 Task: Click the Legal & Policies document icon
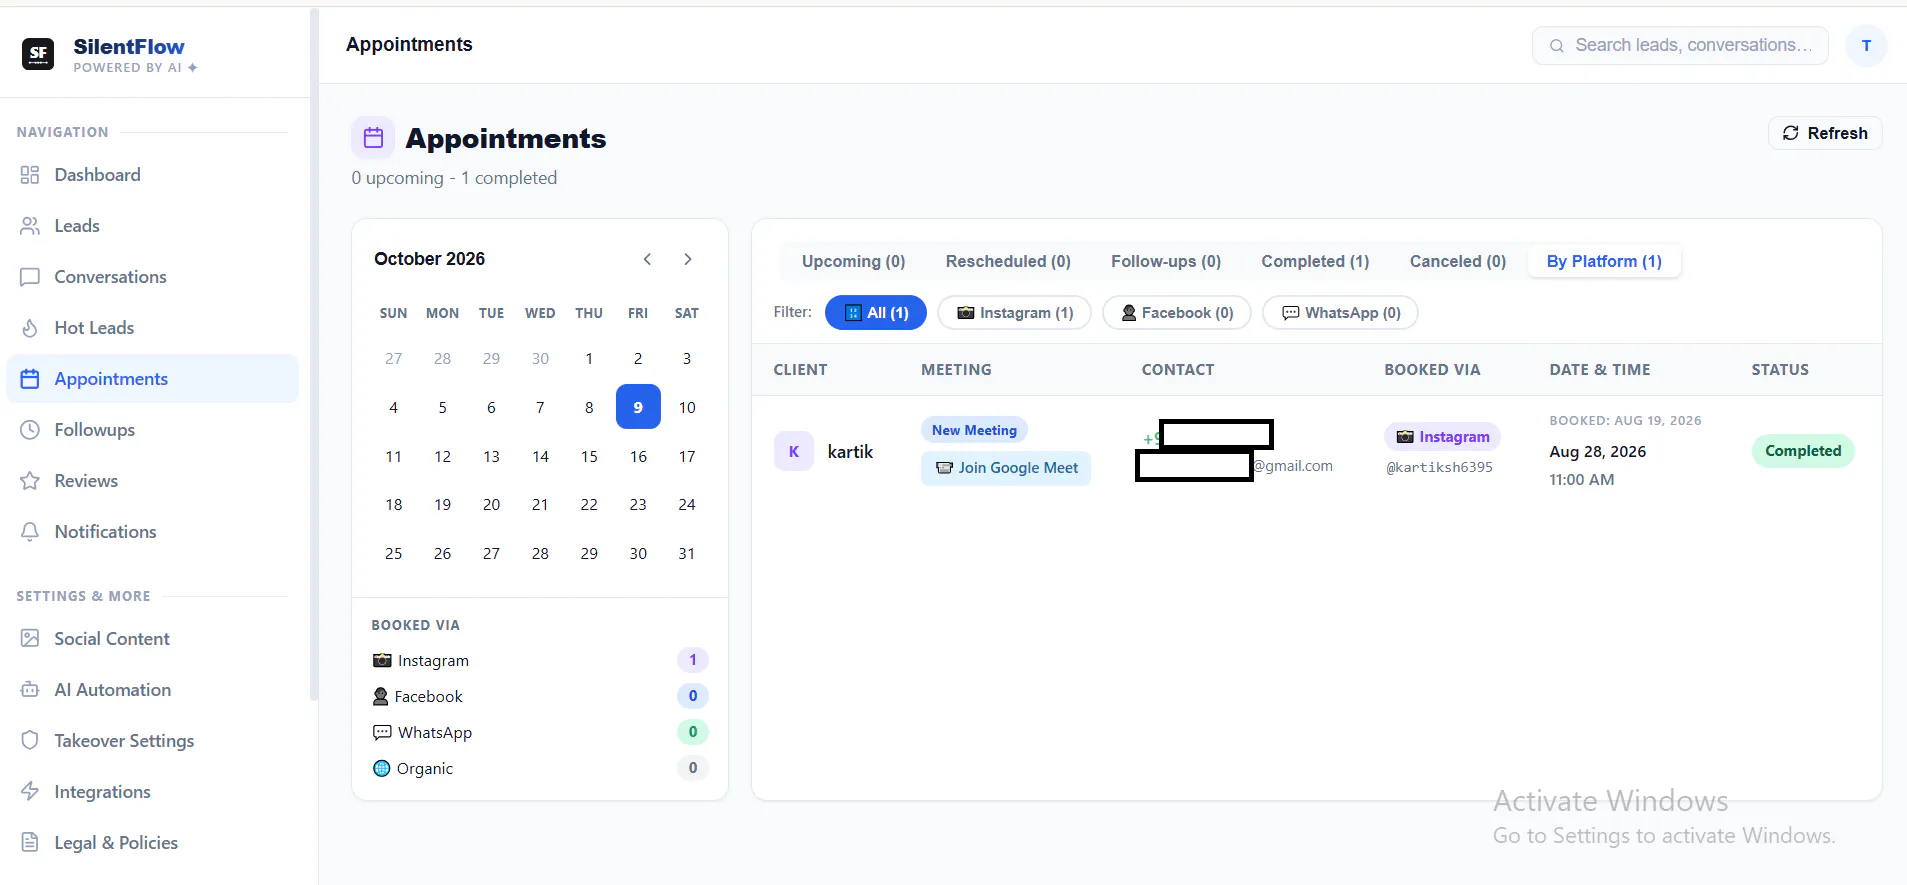[x=30, y=843]
